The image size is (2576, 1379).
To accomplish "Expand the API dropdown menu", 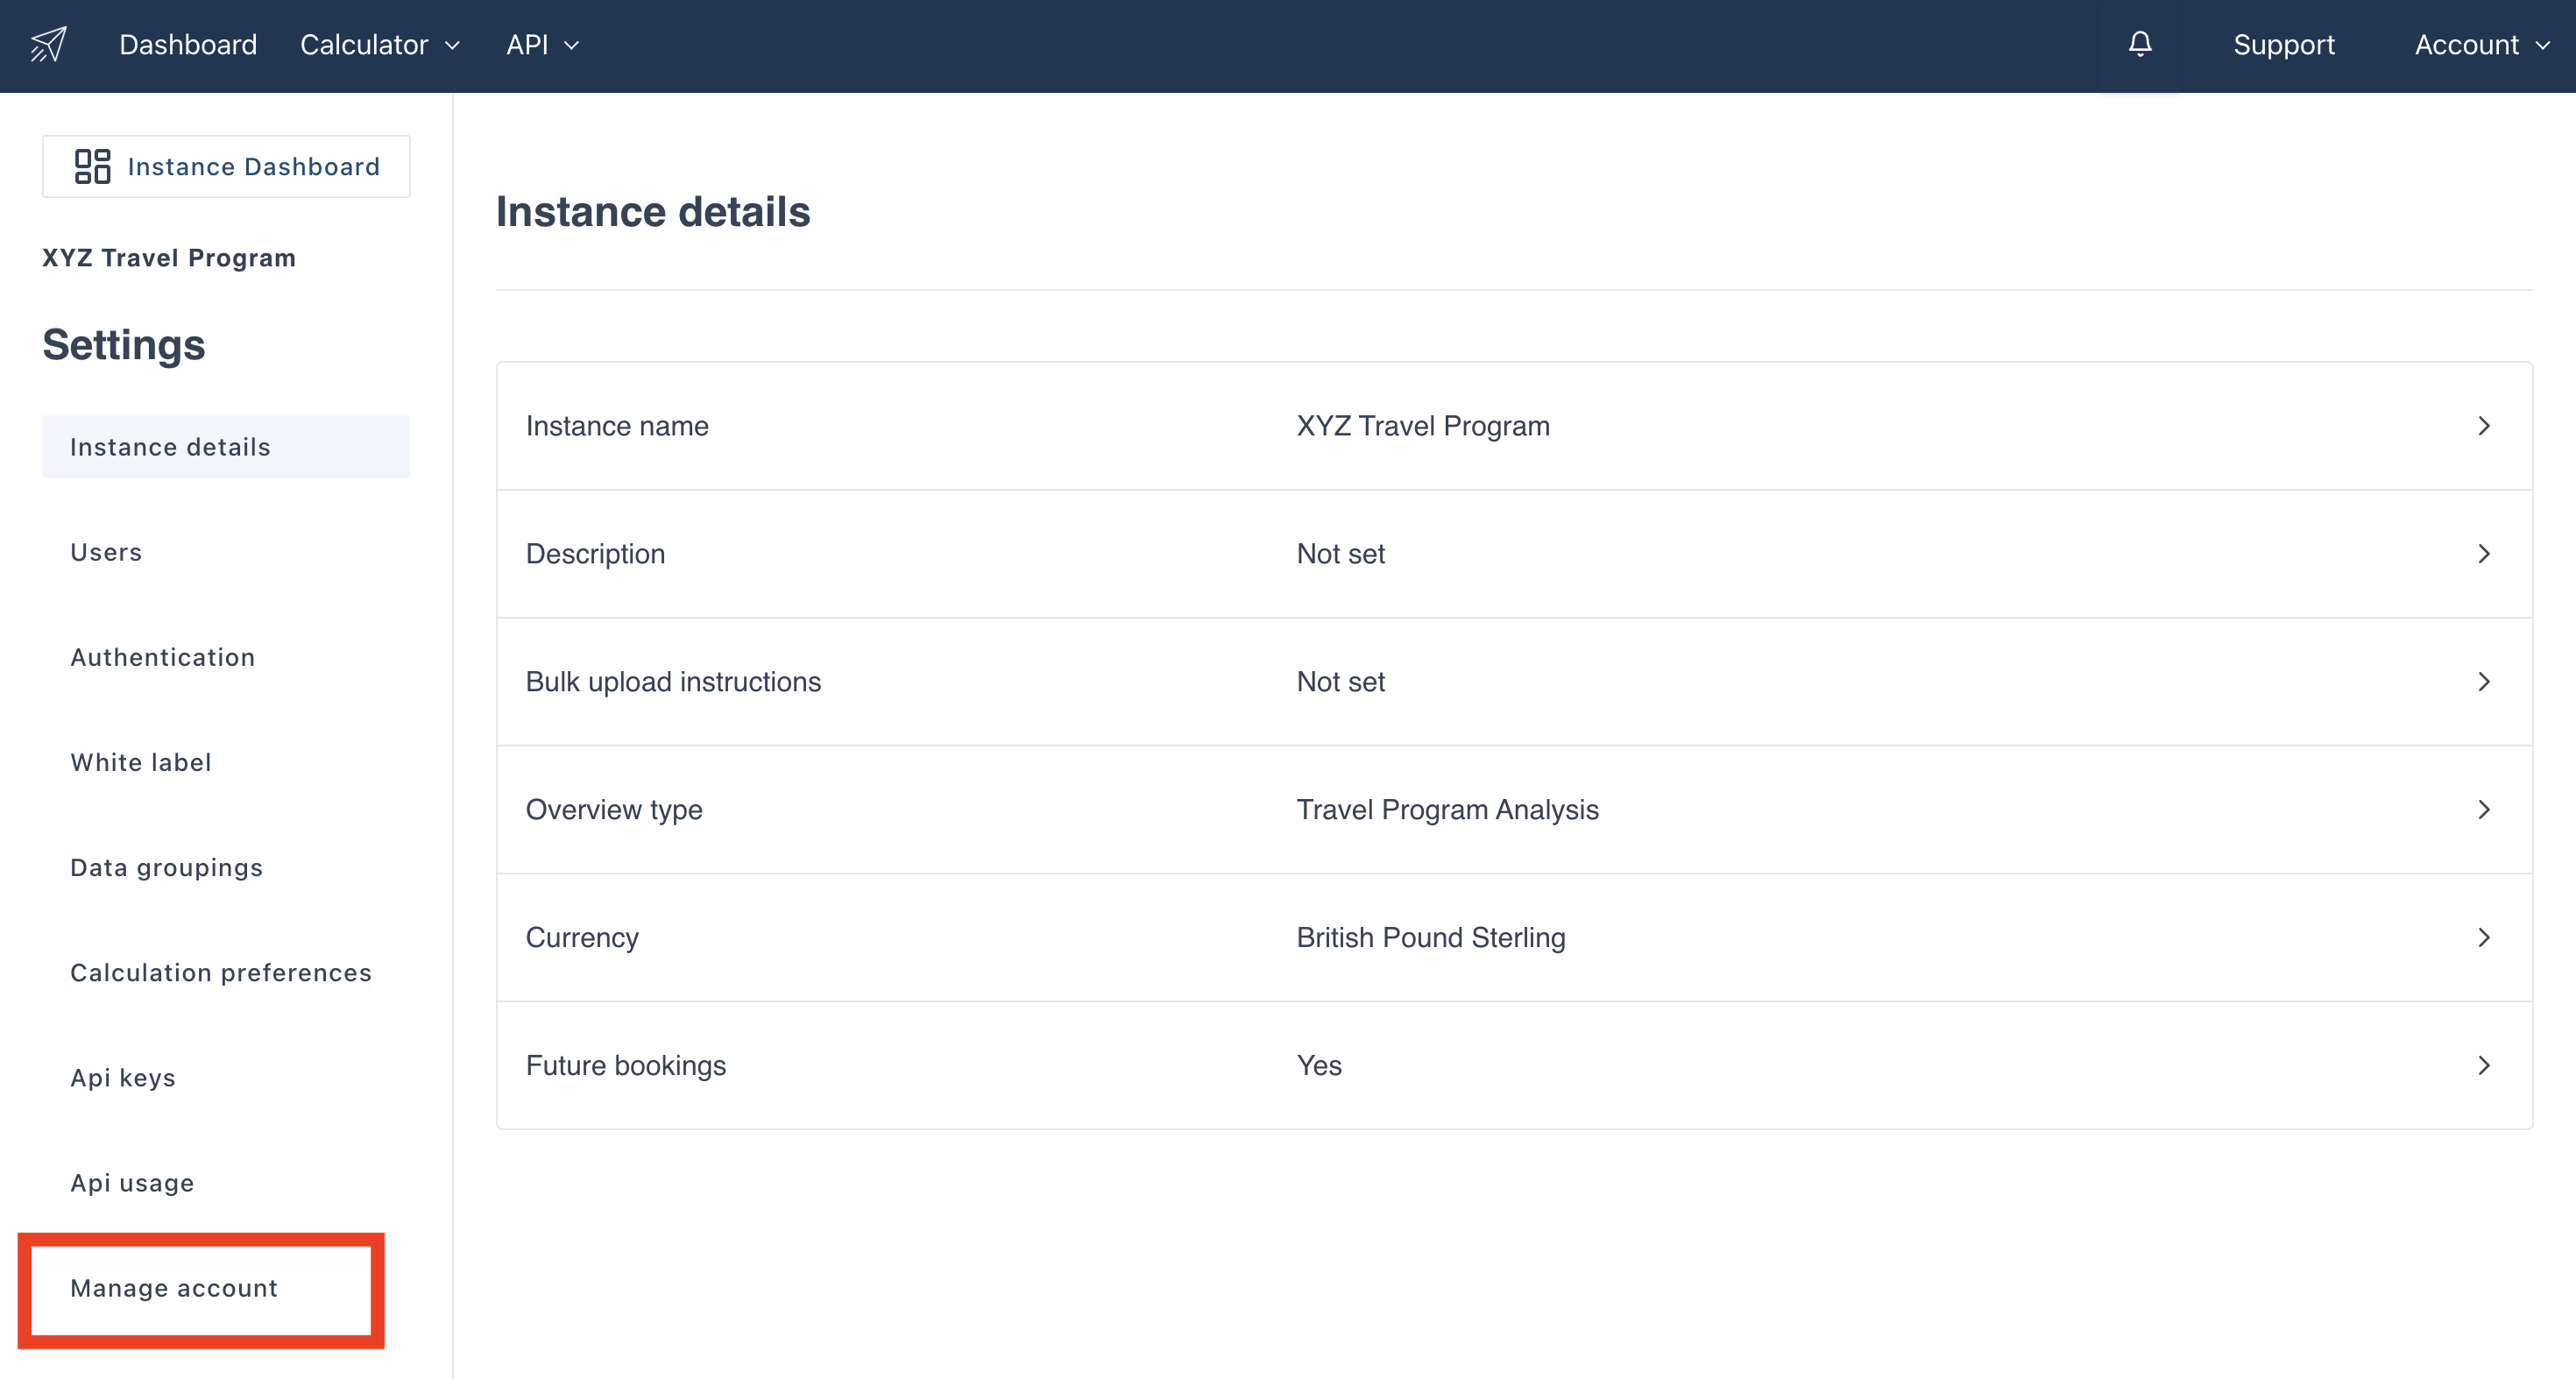I will click(x=542, y=45).
